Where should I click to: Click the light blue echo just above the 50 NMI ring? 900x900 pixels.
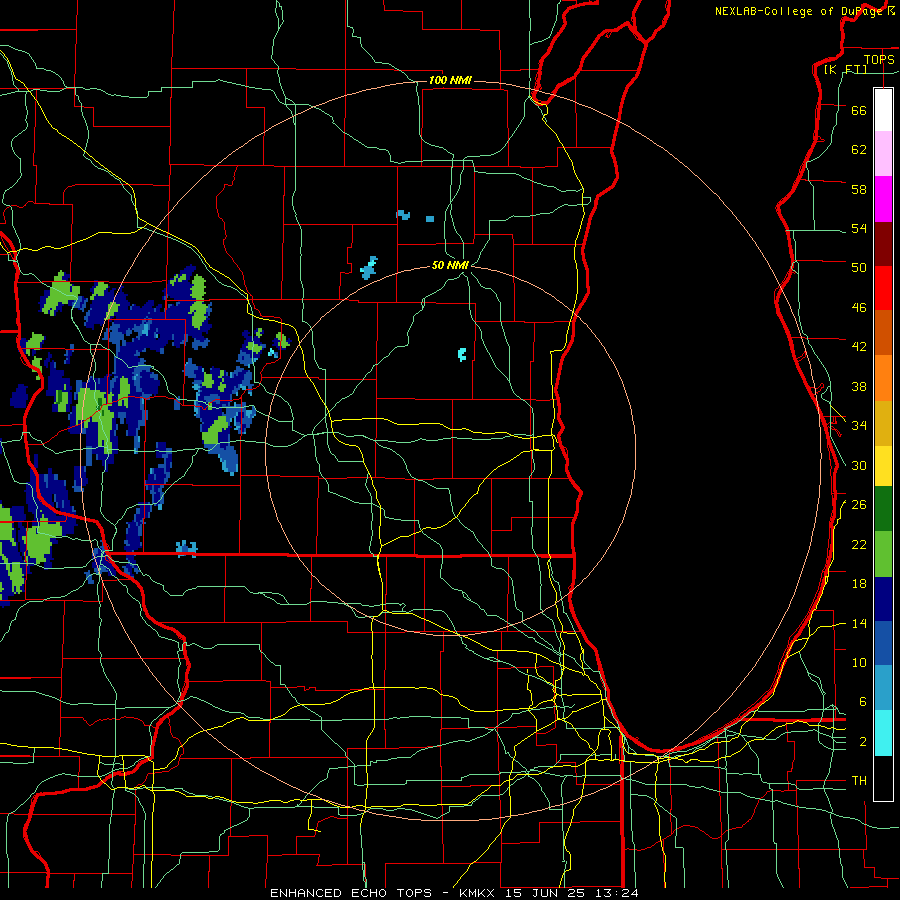[369, 268]
